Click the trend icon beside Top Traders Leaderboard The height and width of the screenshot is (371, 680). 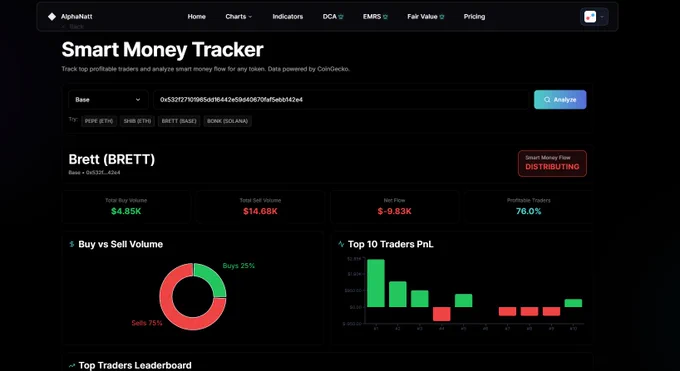point(72,366)
